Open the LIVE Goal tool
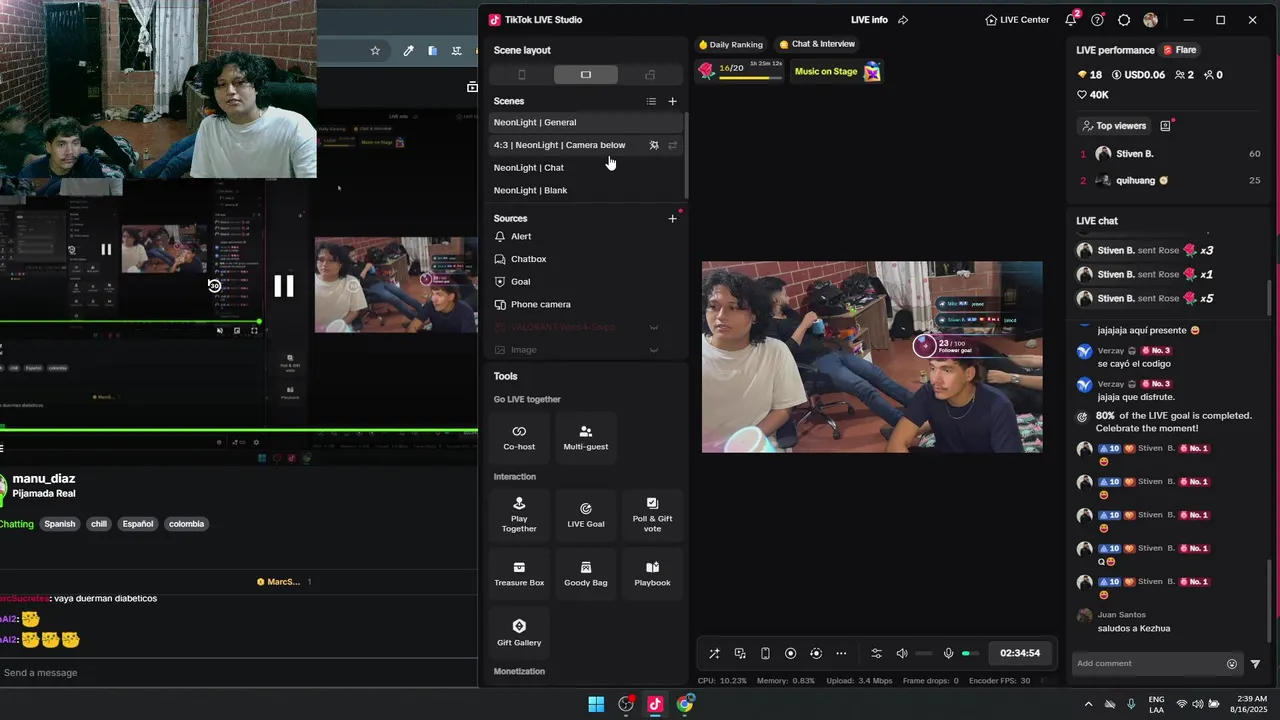 pos(586,515)
